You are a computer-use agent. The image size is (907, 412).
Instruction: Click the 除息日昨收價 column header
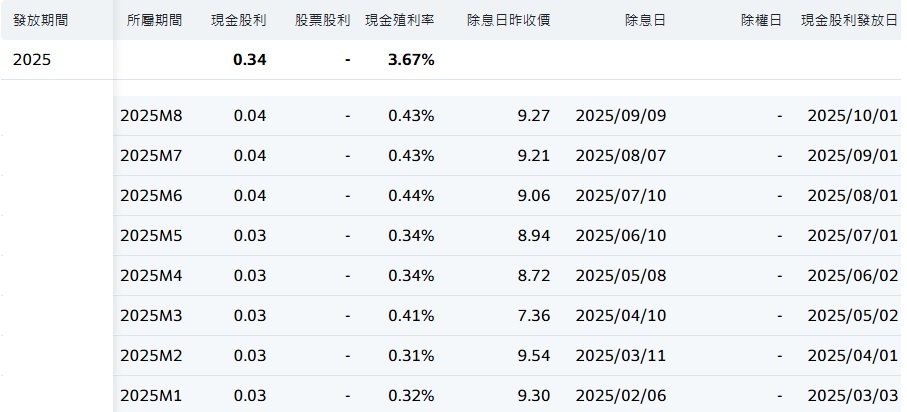click(508, 20)
